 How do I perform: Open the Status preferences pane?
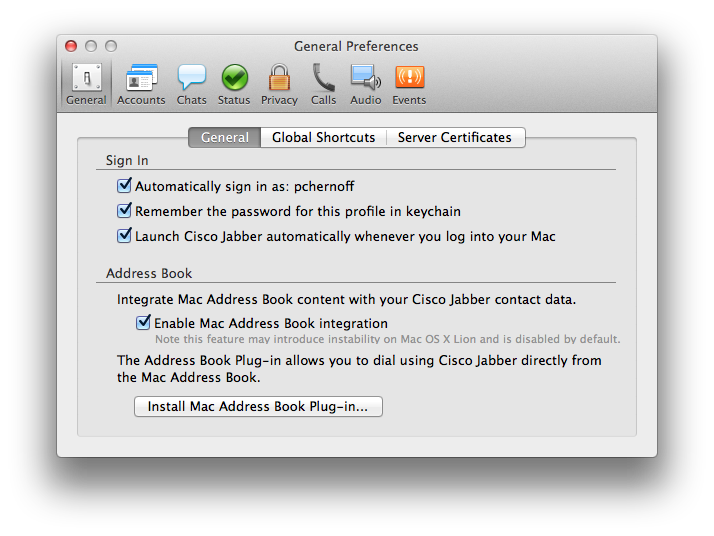tap(234, 85)
